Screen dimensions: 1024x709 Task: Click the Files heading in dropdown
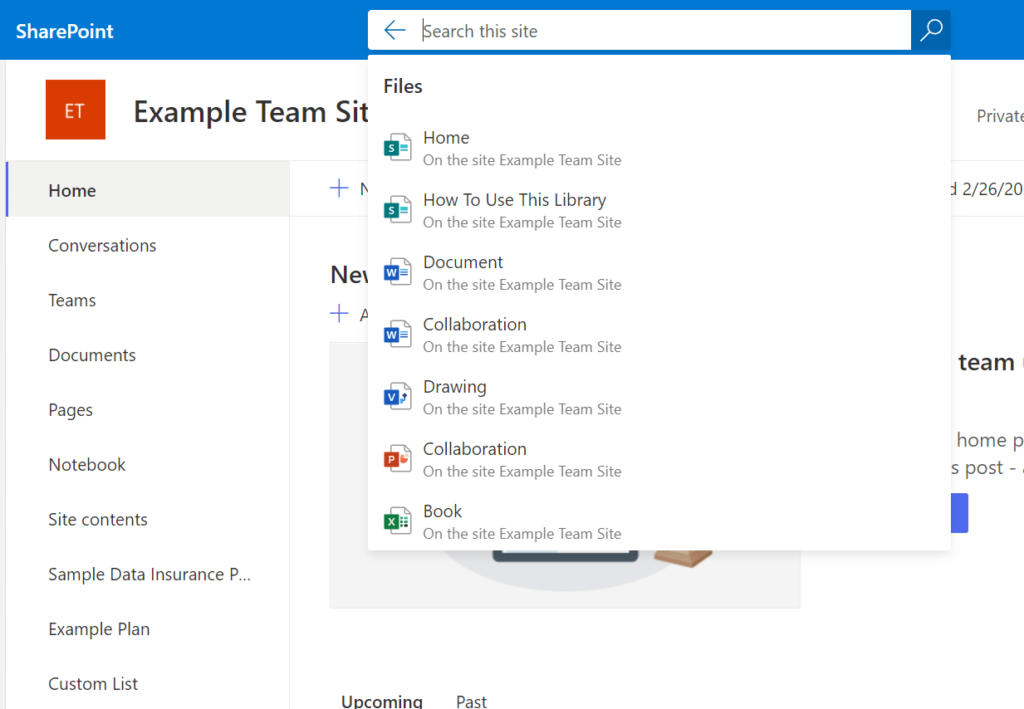pos(403,86)
